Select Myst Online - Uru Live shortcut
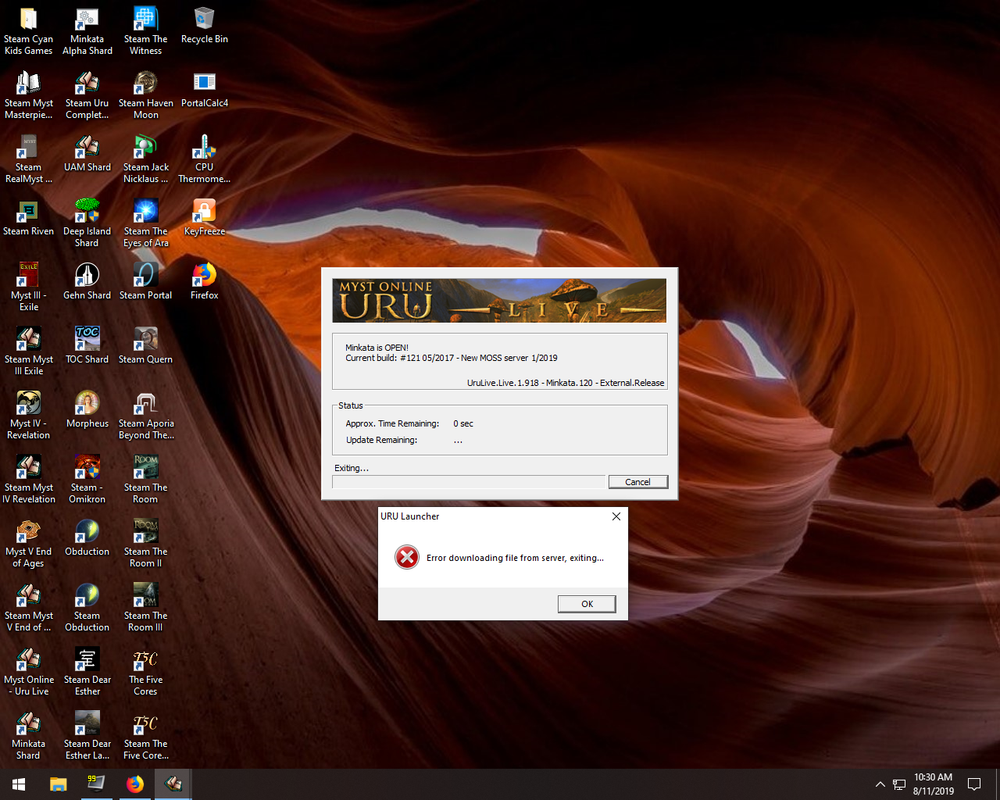Image resolution: width=1000 pixels, height=800 pixels. tap(29, 672)
